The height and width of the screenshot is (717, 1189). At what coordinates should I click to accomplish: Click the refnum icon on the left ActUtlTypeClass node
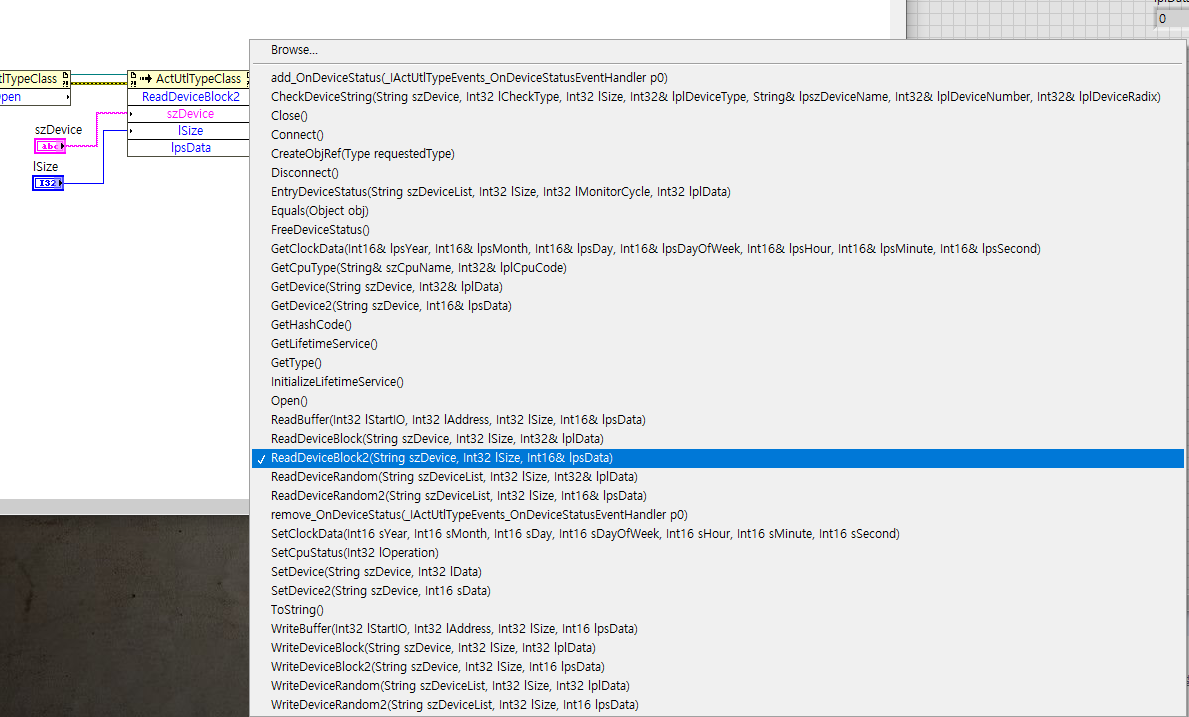[x=64, y=74]
